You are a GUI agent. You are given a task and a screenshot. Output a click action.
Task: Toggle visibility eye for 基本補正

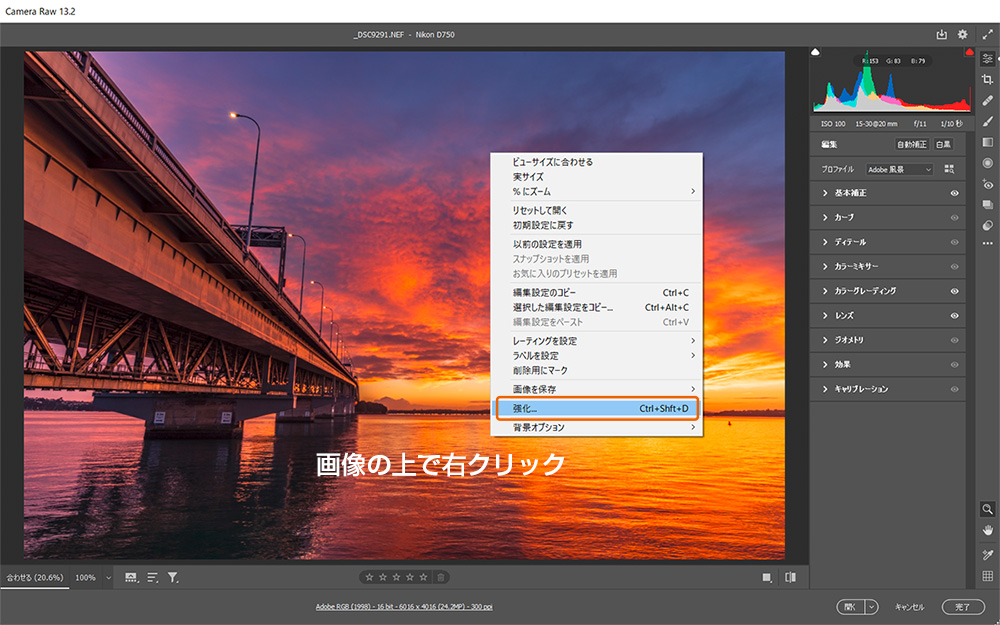[955, 193]
